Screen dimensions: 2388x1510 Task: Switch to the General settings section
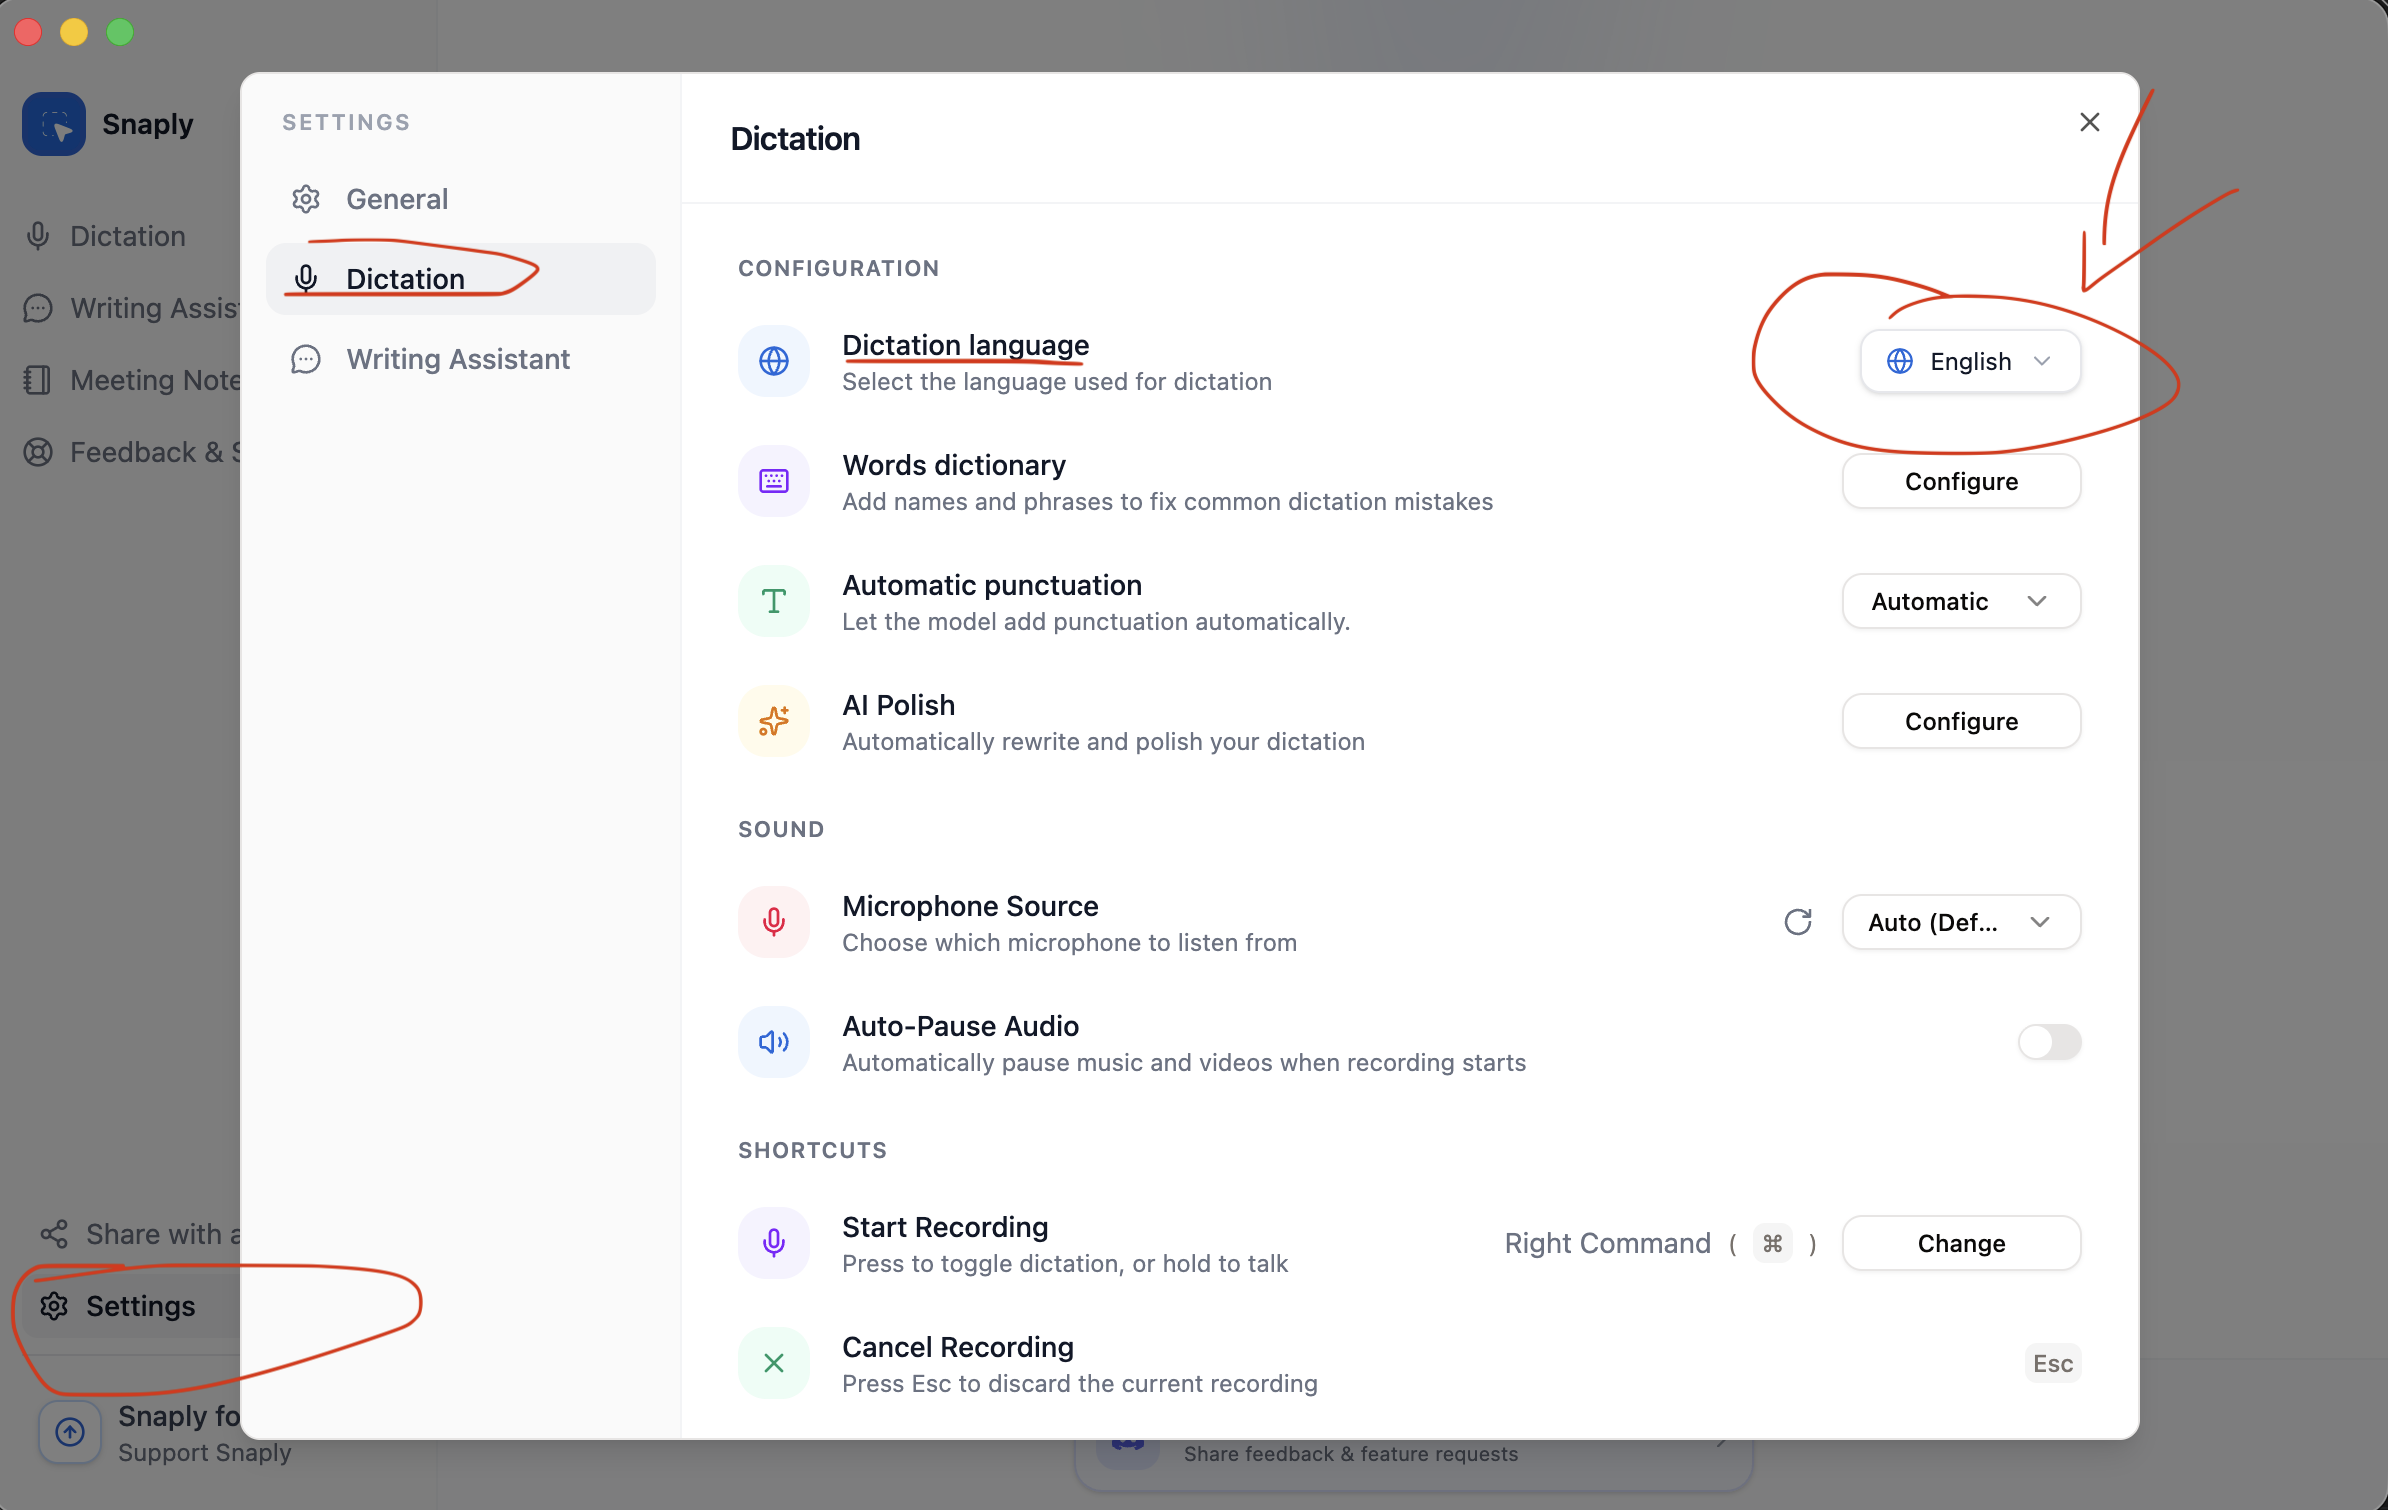click(397, 199)
